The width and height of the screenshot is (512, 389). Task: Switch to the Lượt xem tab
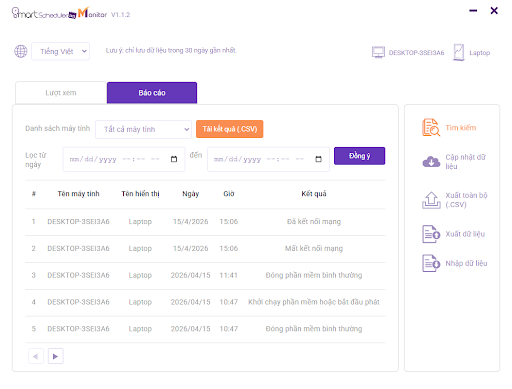tap(61, 93)
